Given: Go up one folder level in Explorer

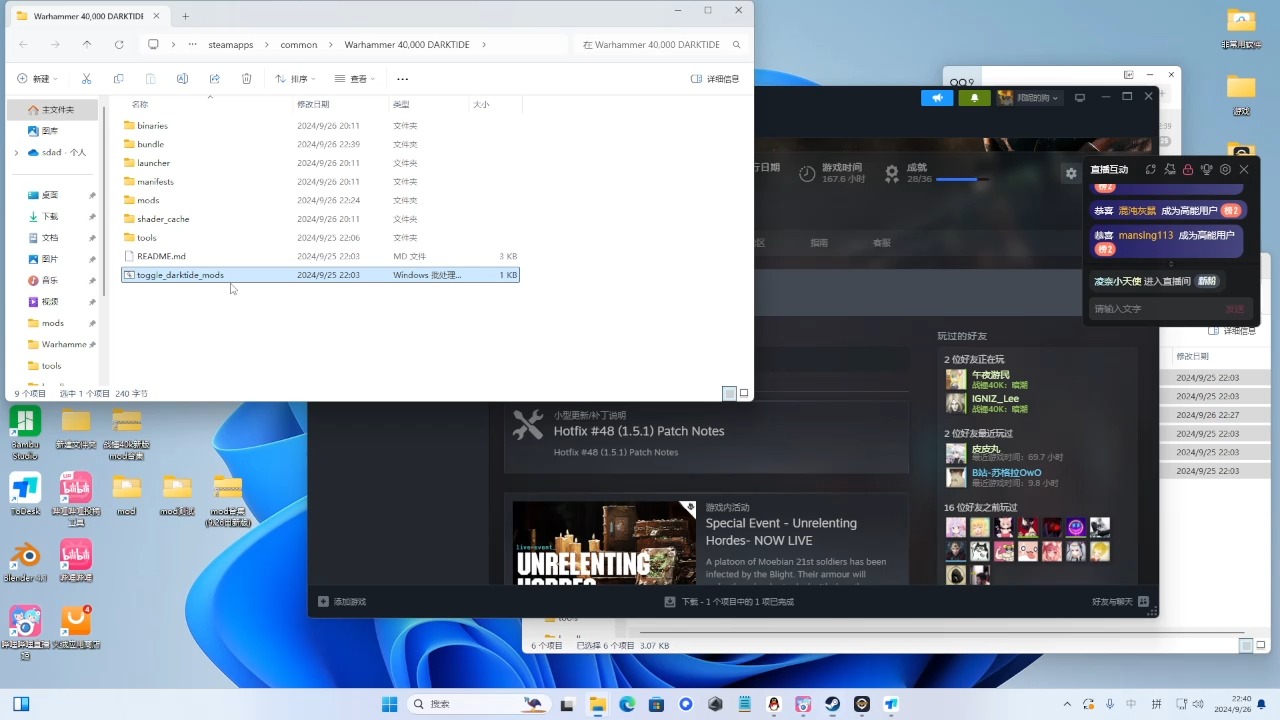Looking at the screenshot, I should (87, 45).
